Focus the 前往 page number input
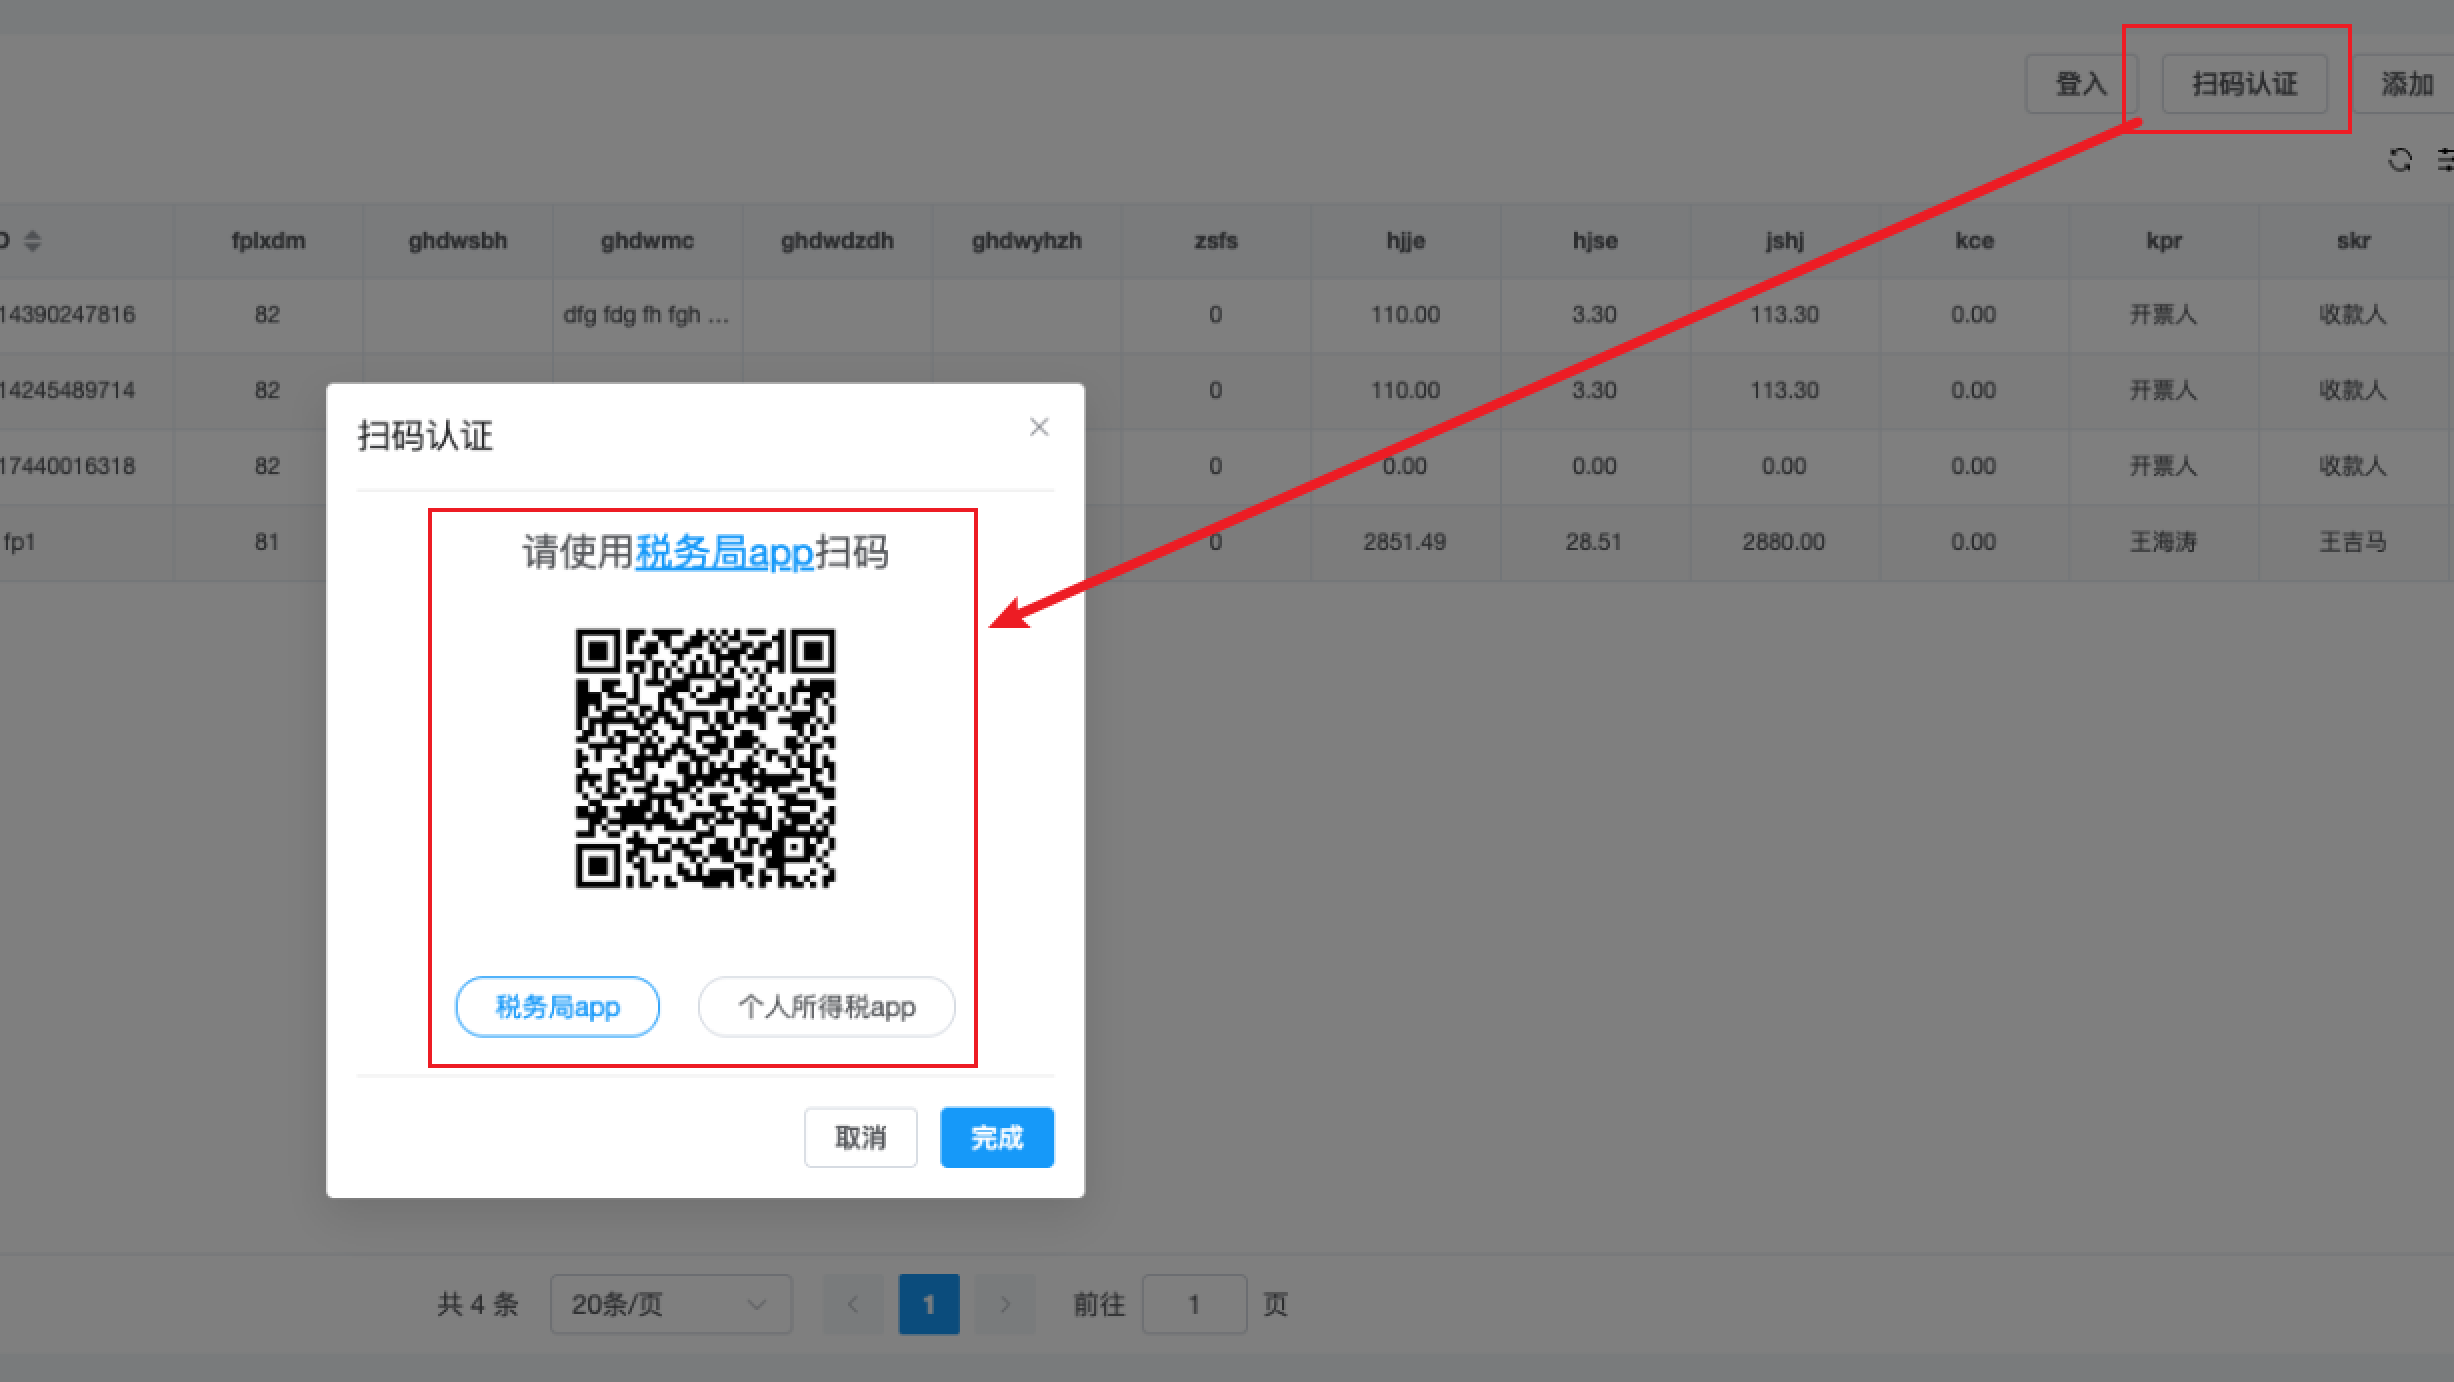 [1194, 1304]
